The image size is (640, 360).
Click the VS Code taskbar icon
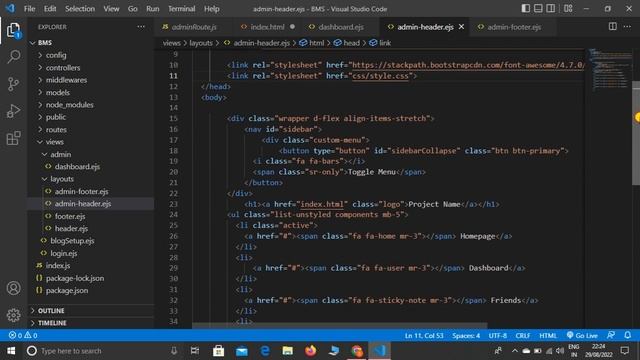380,351
